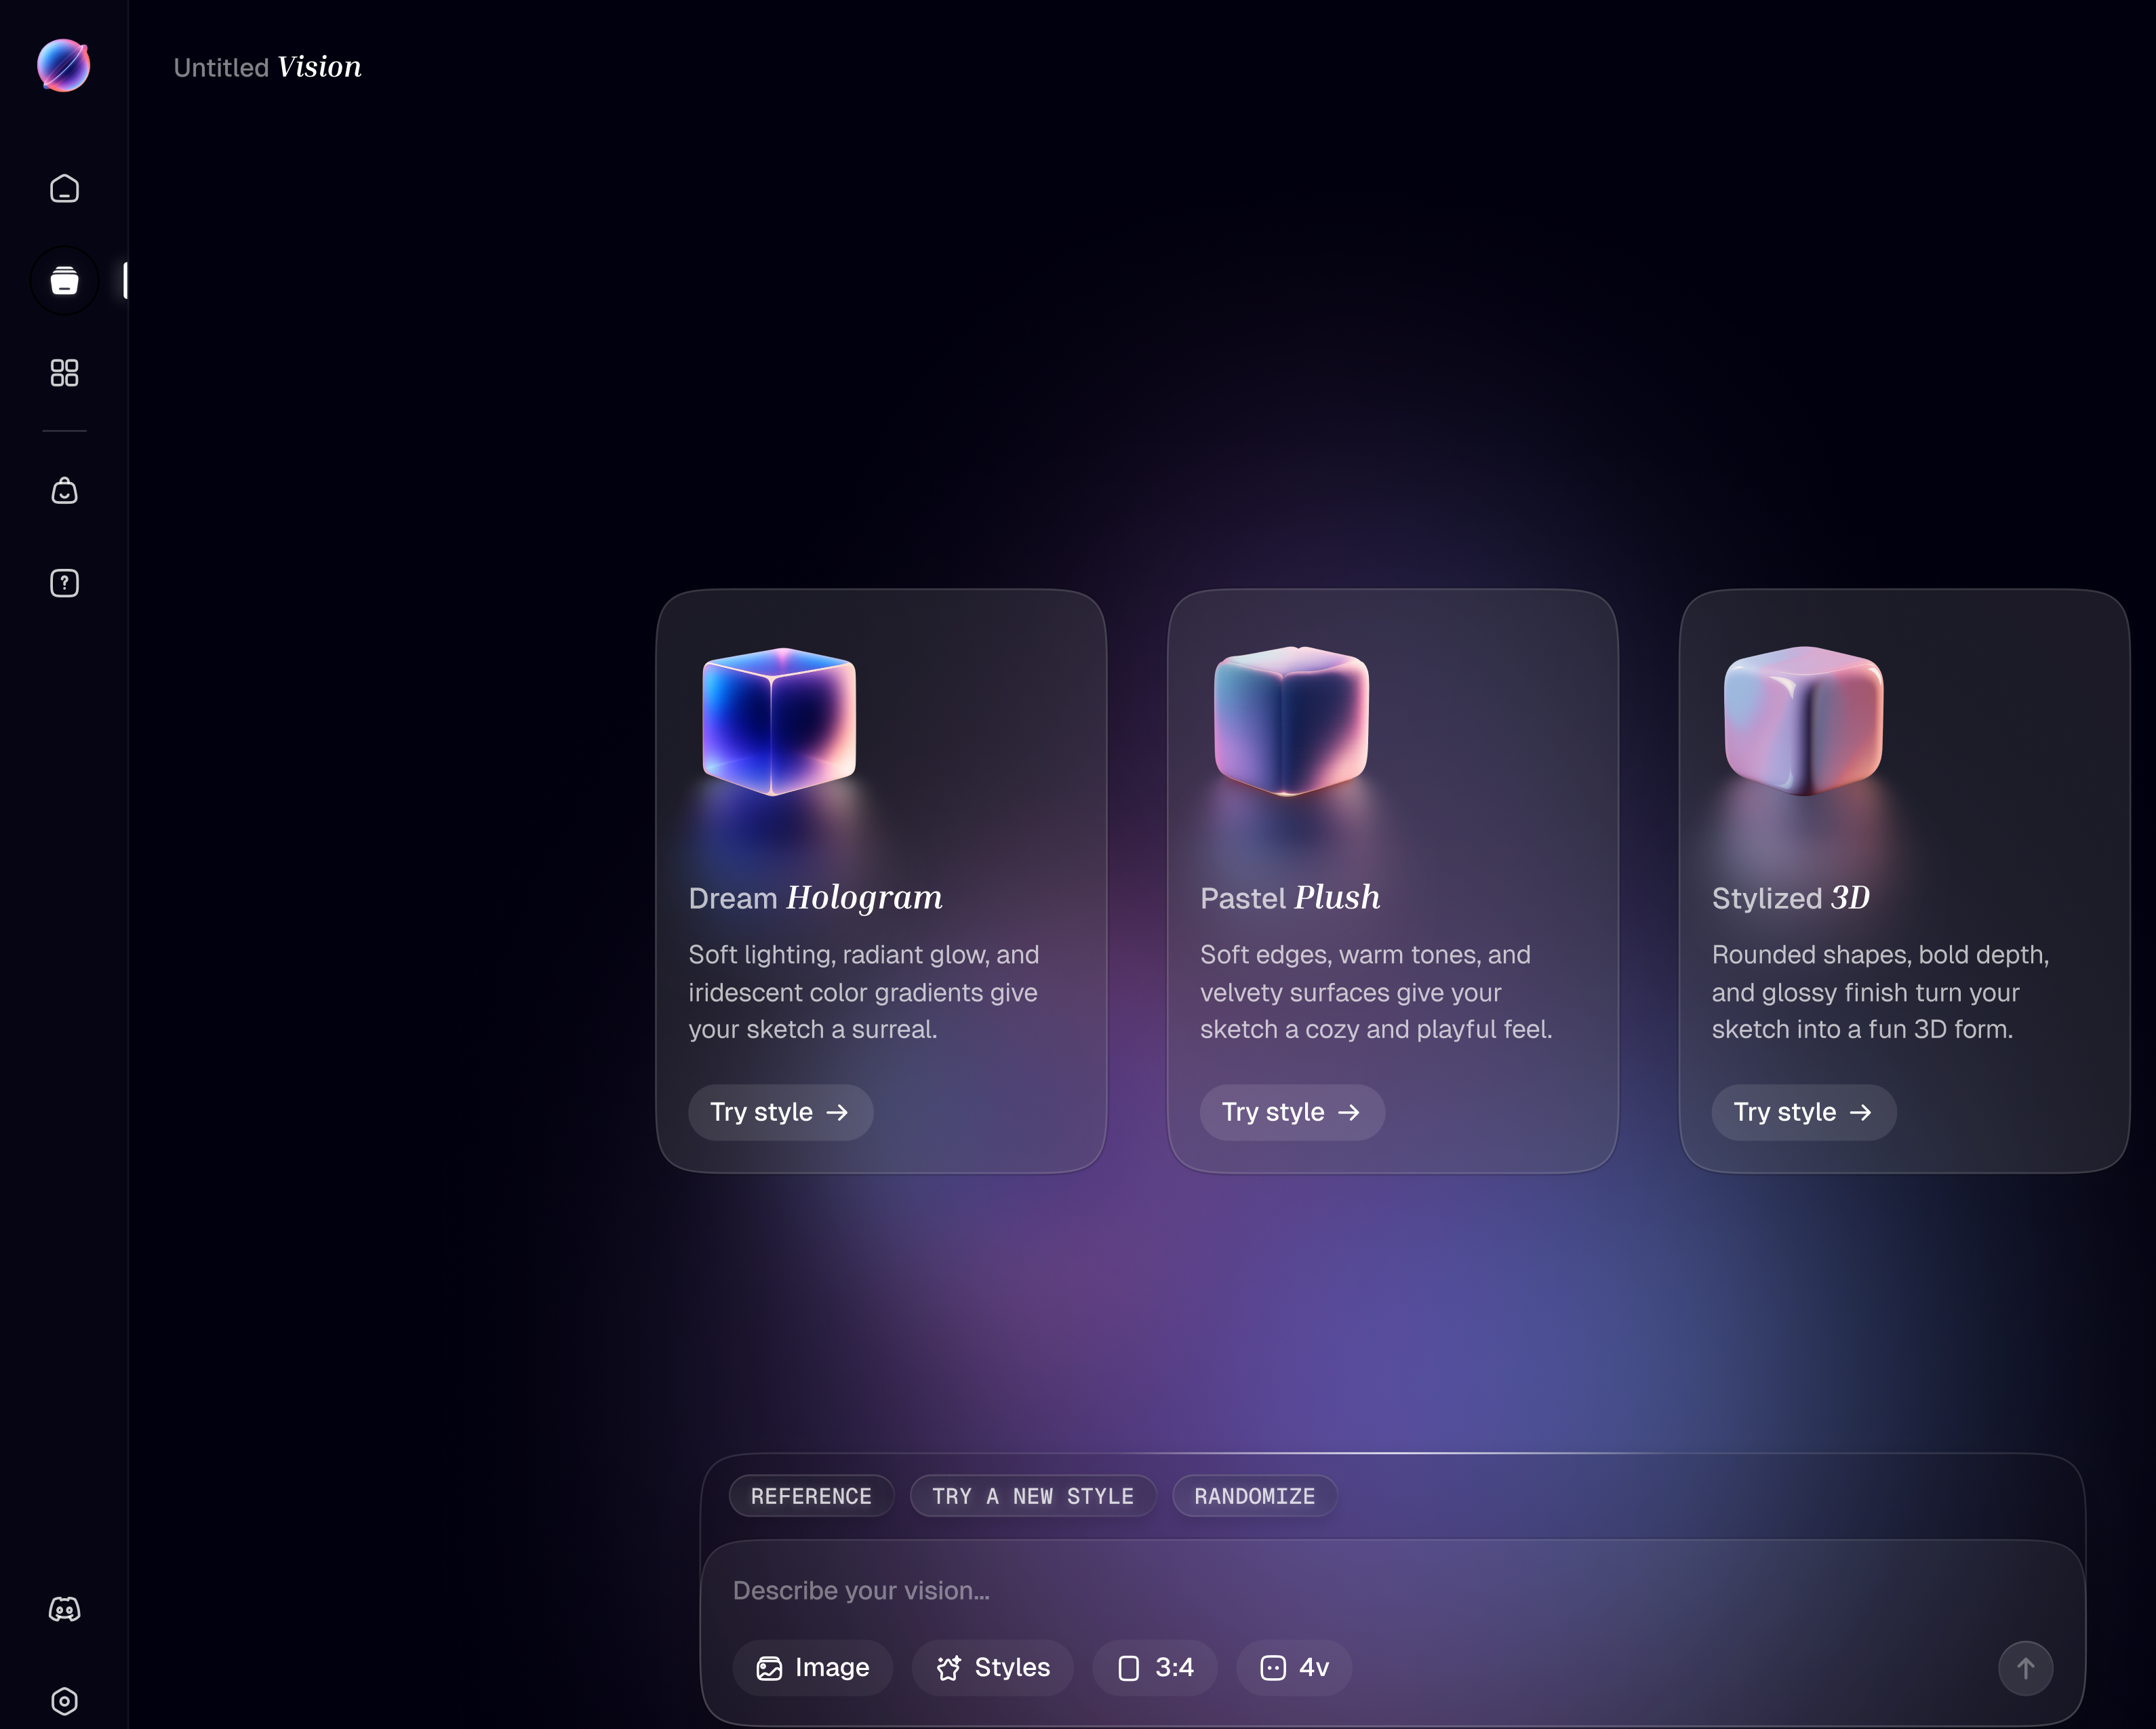Try style on Stylized 3D card

(1803, 1112)
